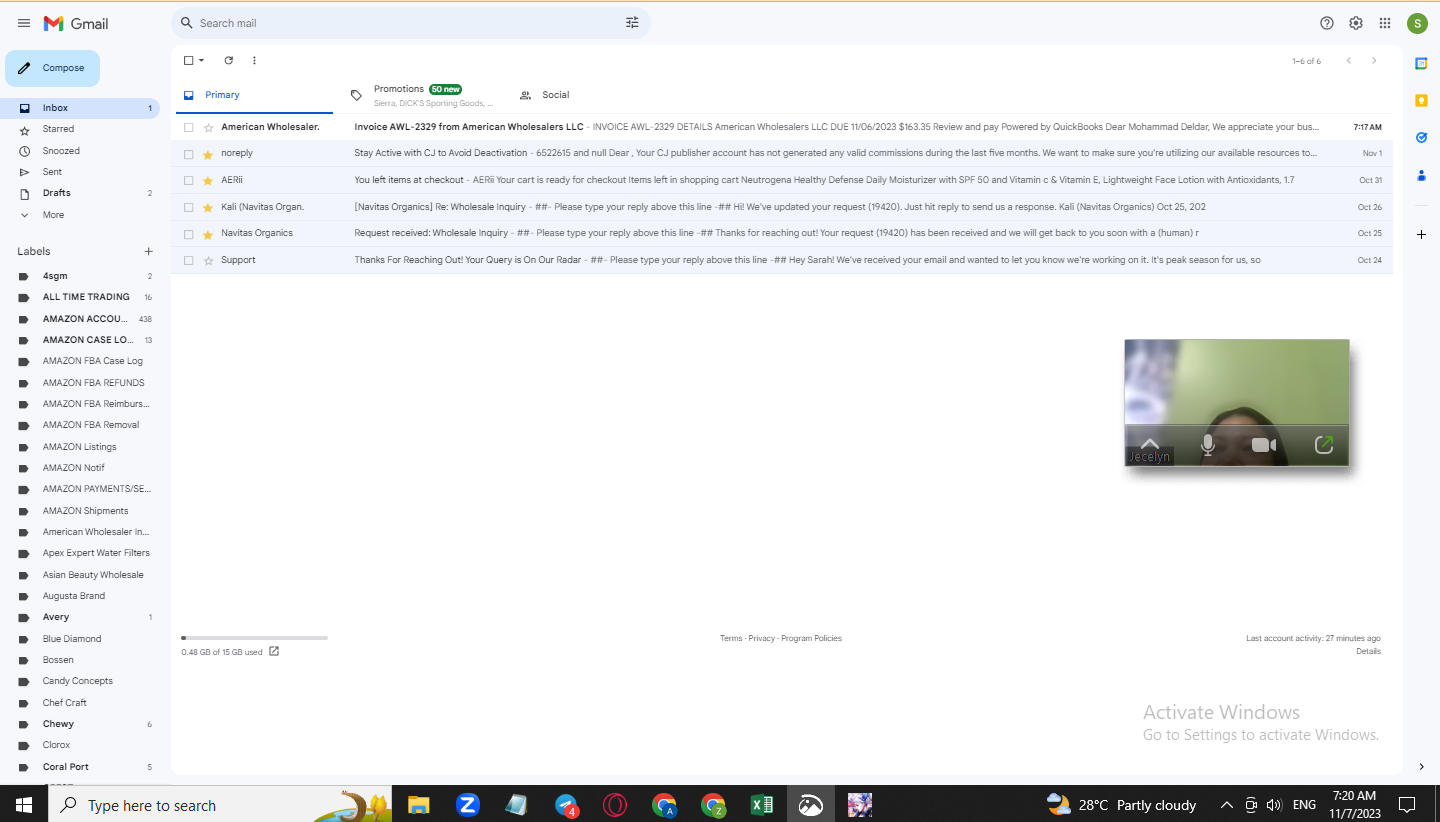The width and height of the screenshot is (1440, 822).
Task: Create a new label with the plus icon
Action: tap(148, 252)
